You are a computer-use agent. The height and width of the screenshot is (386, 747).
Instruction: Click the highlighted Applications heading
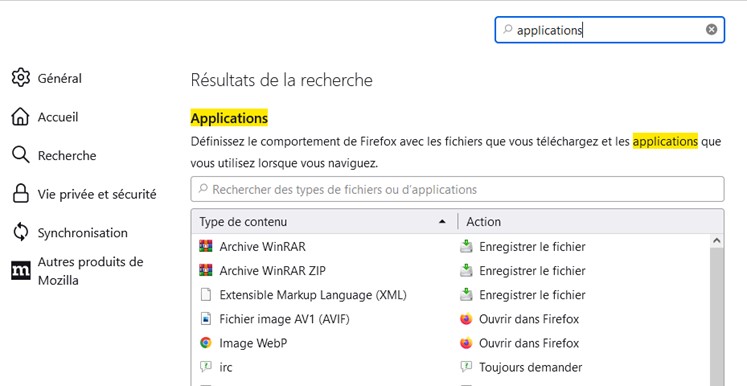click(x=229, y=118)
